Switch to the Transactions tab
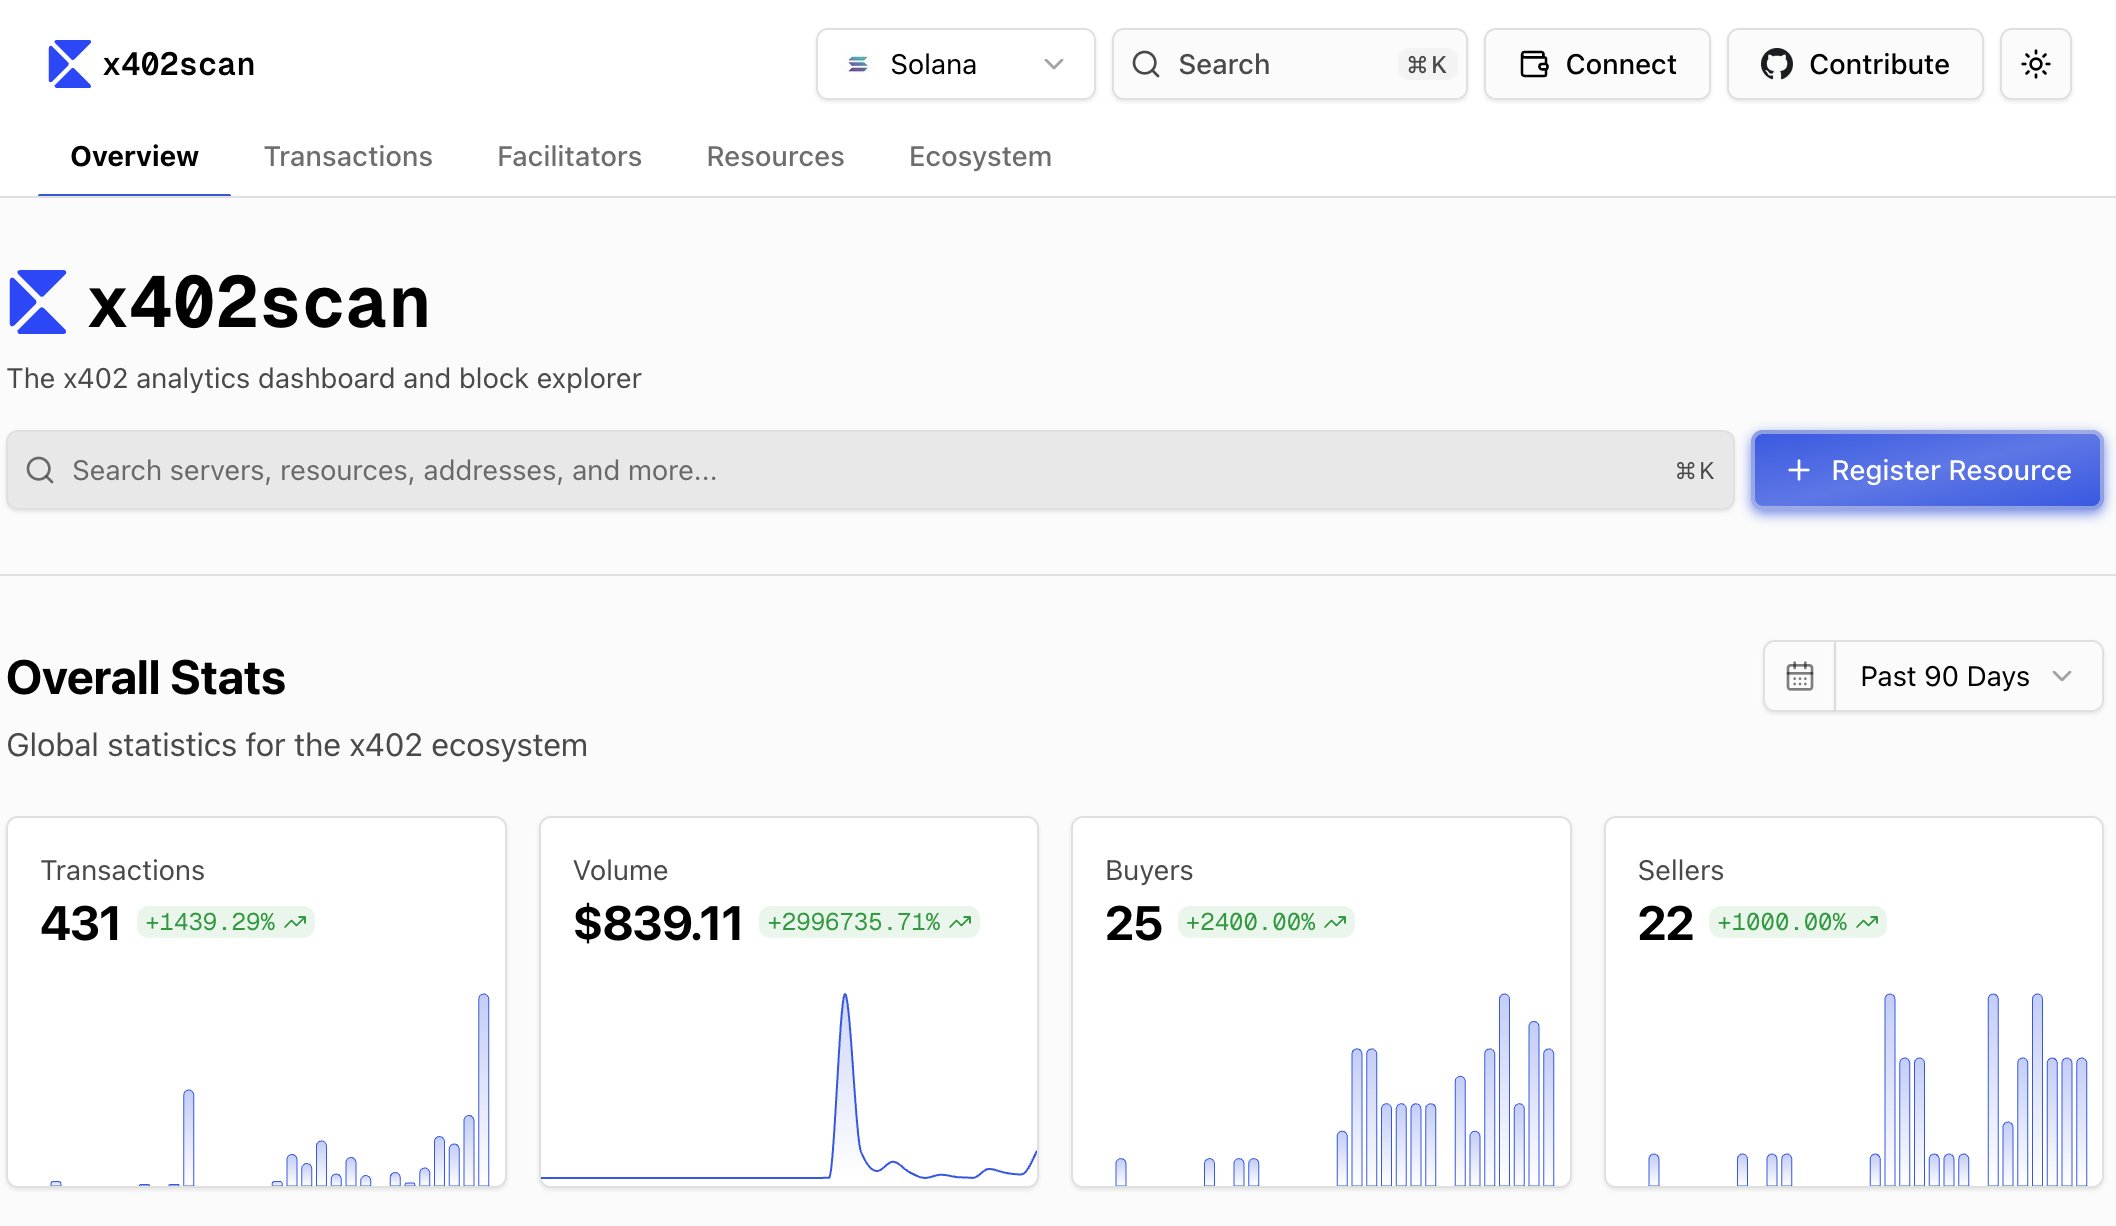This screenshot has height=1226, width=2116. 348,156
